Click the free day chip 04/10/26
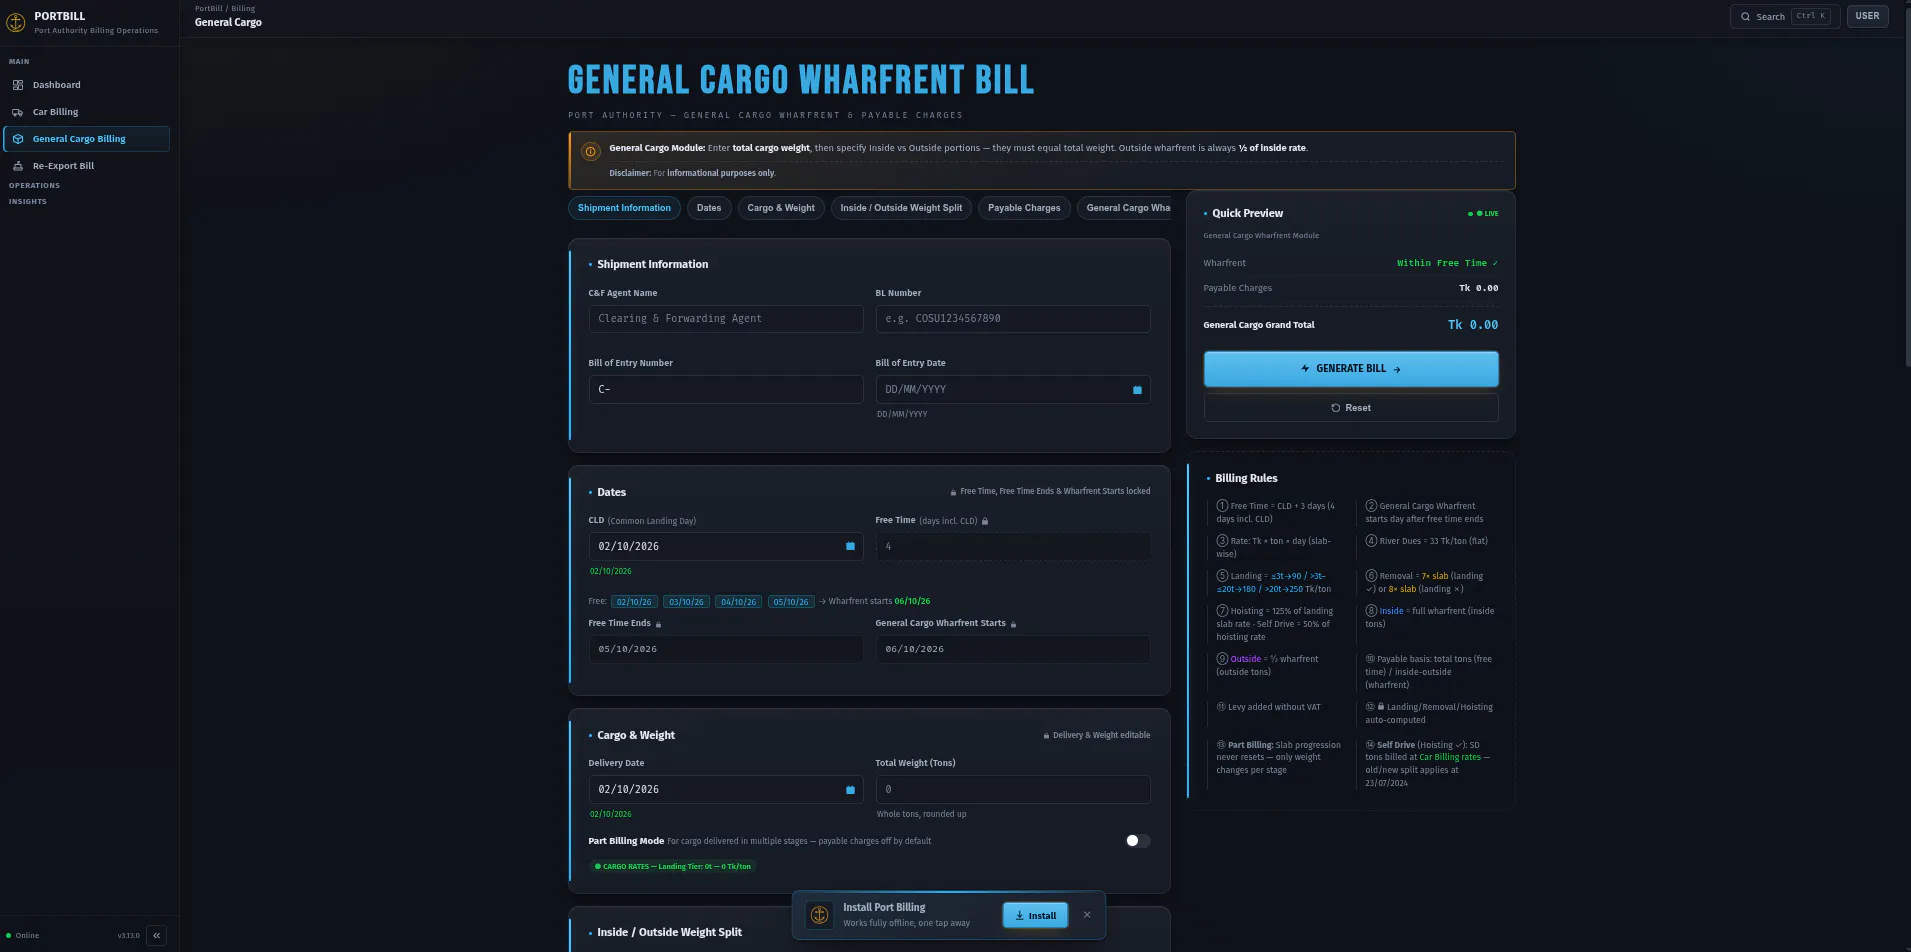This screenshot has width=1911, height=952. [x=739, y=602]
